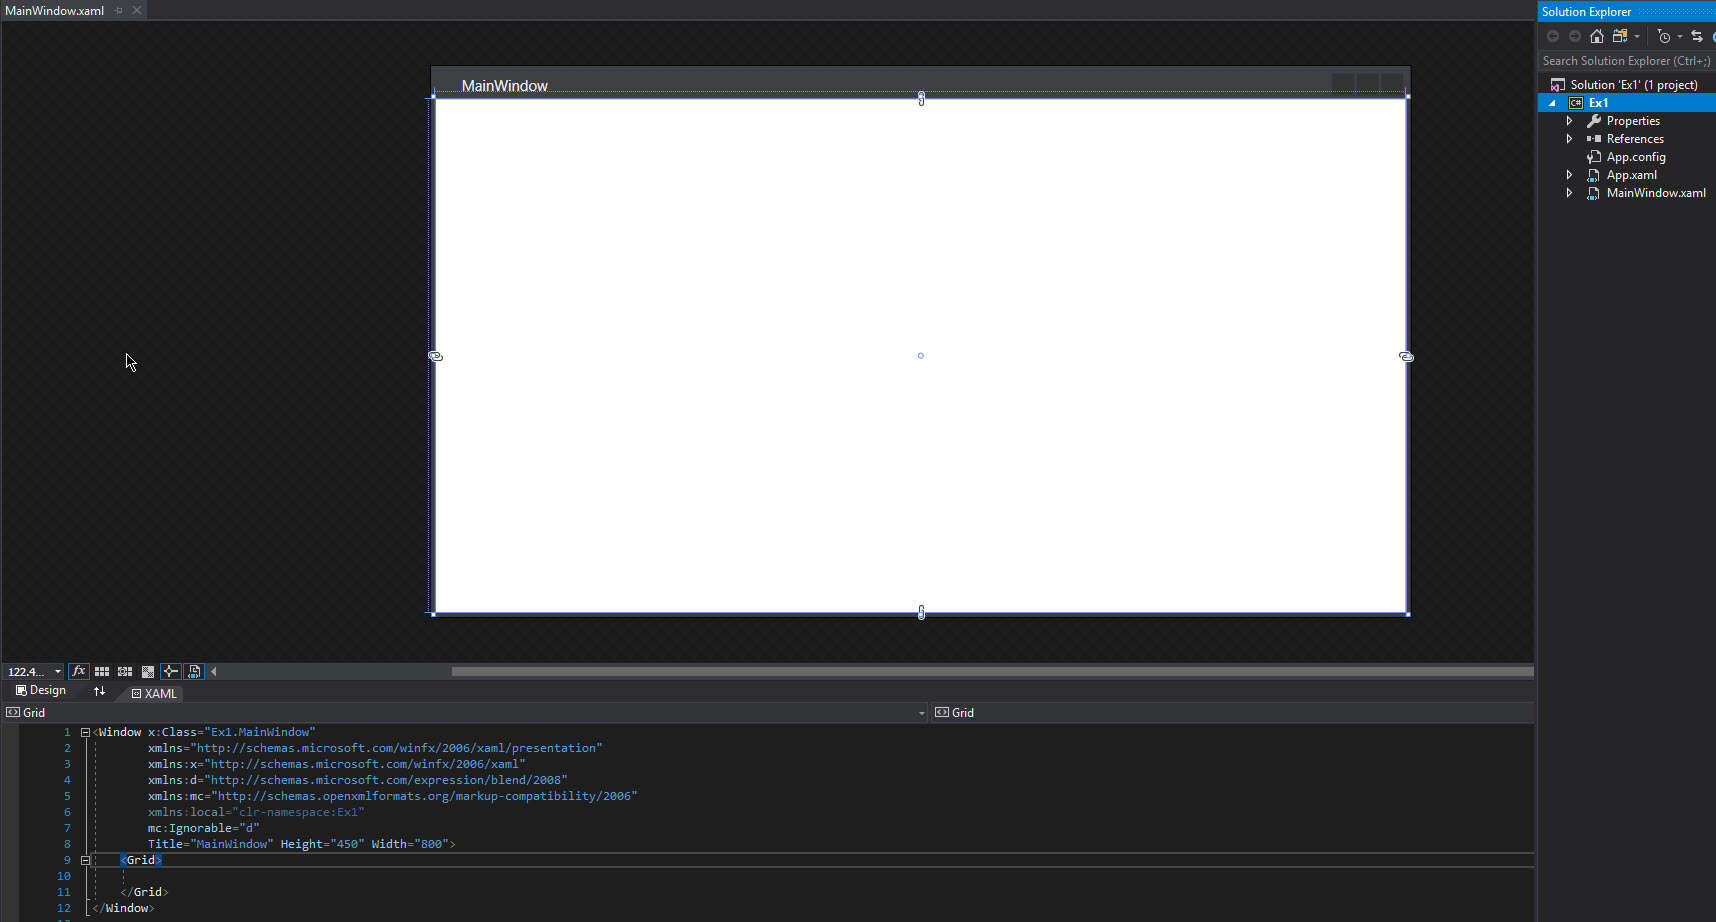This screenshot has height=922, width=1716.
Task: Toggle snapping to gridlines icon
Action: point(125,671)
